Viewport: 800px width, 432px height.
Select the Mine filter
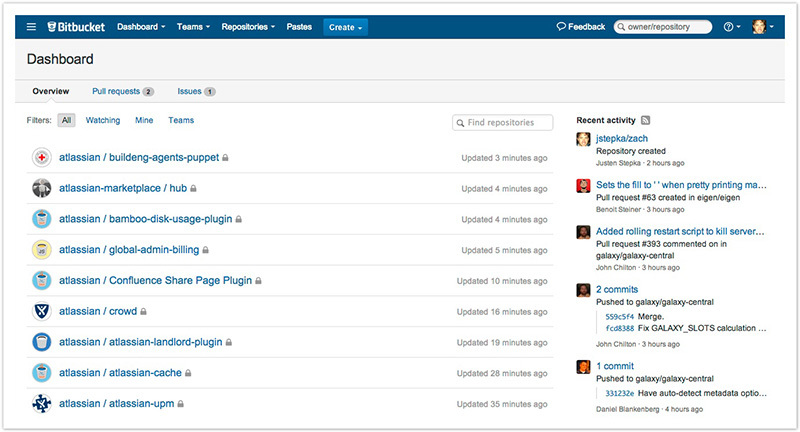point(144,120)
